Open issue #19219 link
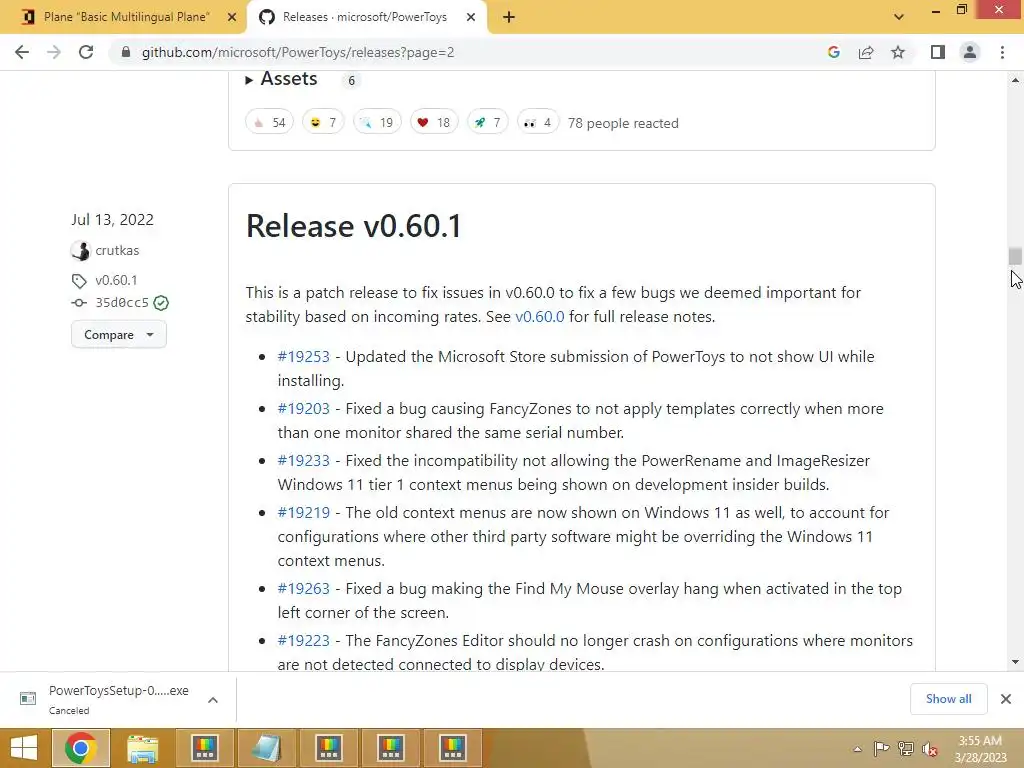Screen dimensions: 1024x768 (304, 513)
